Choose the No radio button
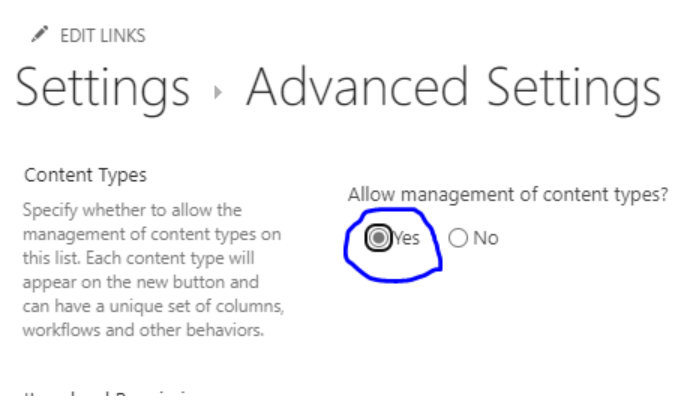 (458, 238)
